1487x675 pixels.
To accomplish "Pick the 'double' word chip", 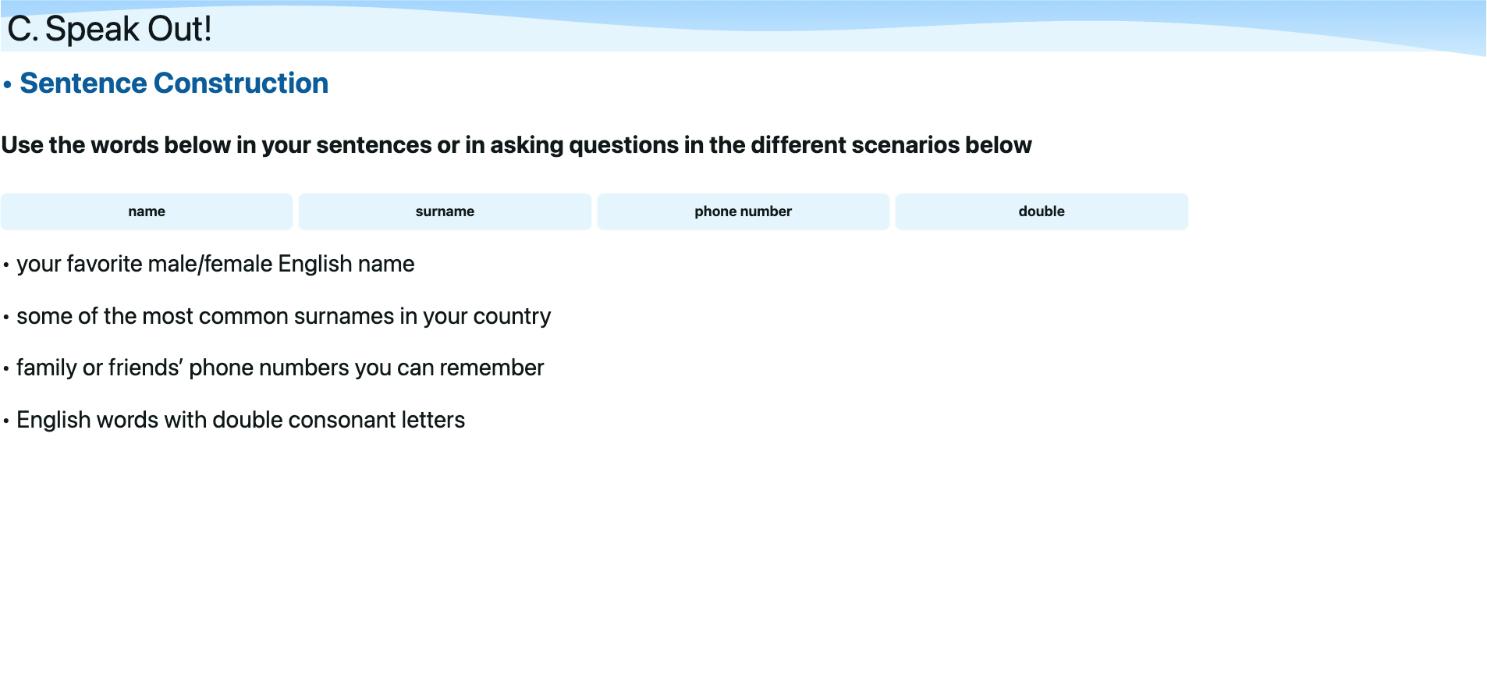I will (x=1041, y=211).
